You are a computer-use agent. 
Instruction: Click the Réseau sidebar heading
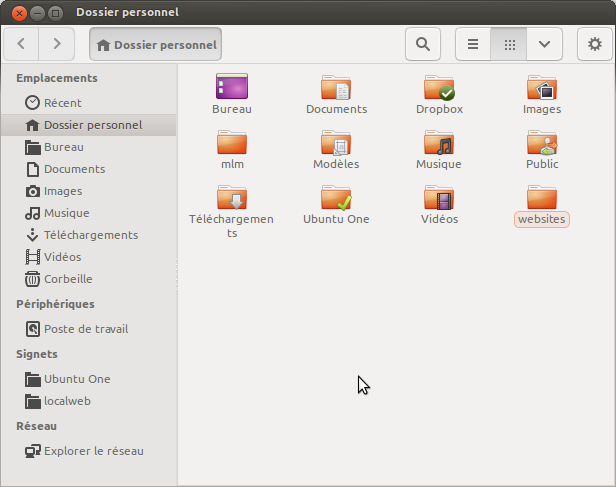[x=36, y=426]
